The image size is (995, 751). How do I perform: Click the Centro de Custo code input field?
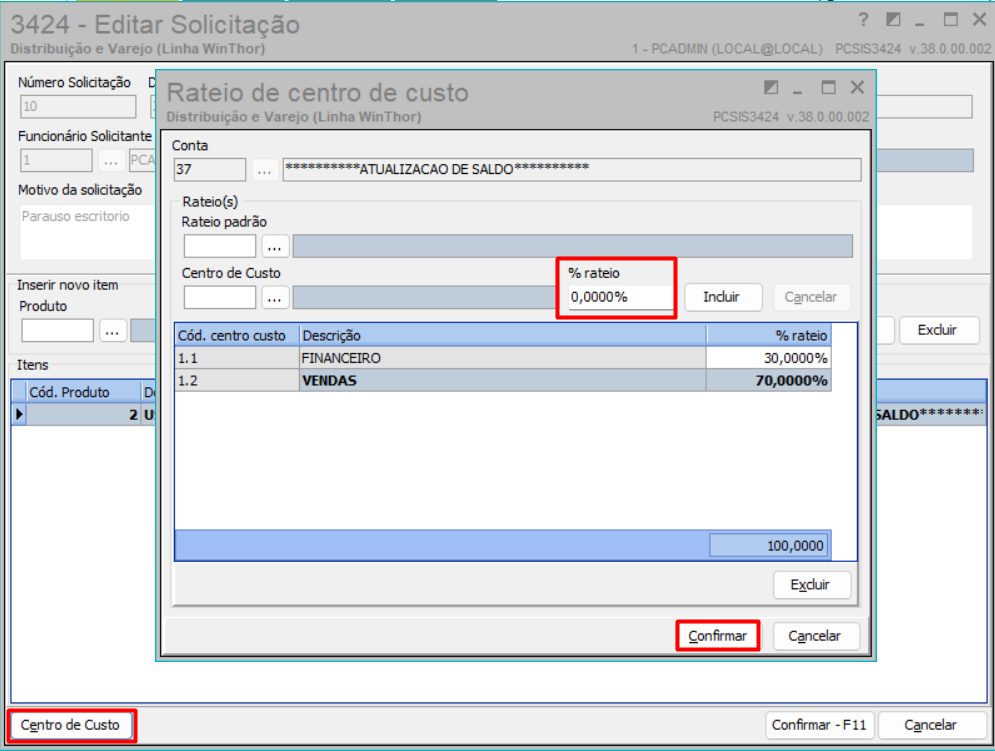220,297
